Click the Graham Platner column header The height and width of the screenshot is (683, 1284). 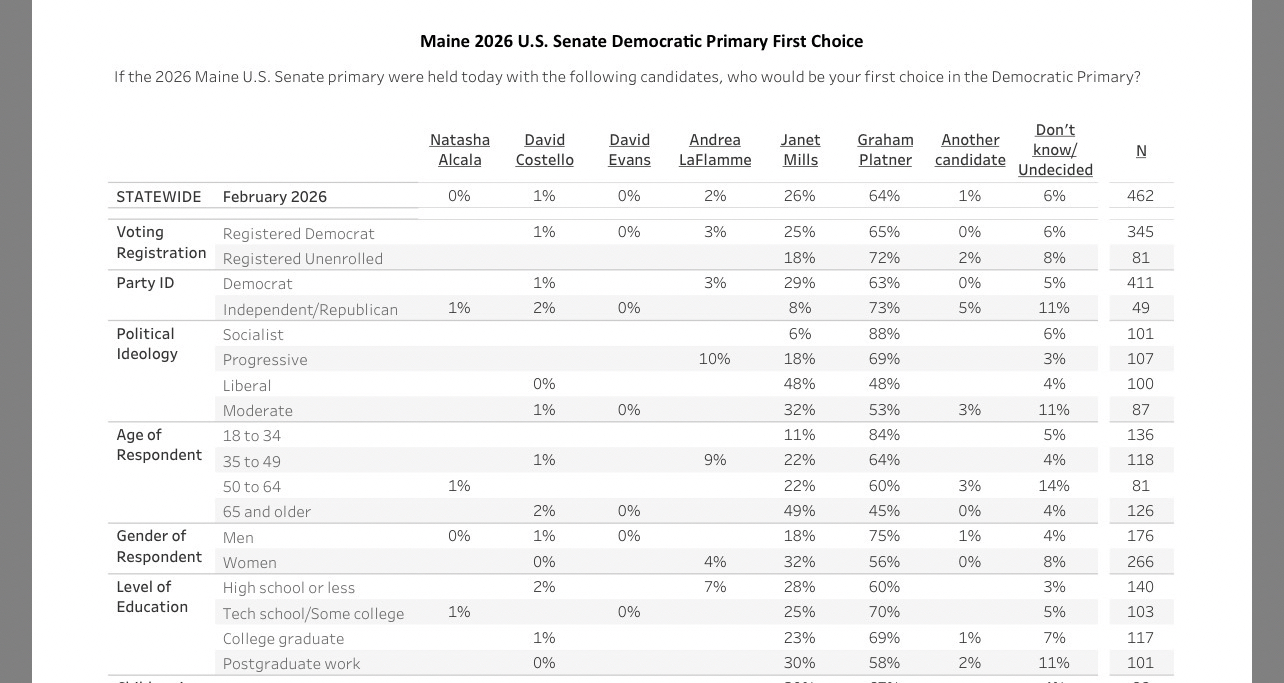click(885, 150)
